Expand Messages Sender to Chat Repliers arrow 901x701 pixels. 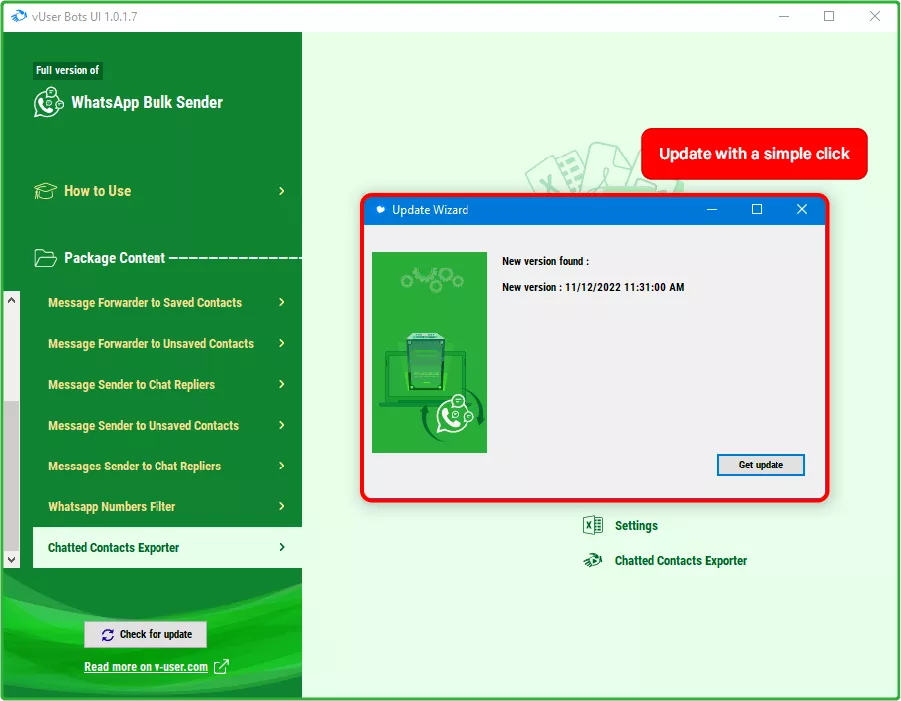(x=282, y=465)
